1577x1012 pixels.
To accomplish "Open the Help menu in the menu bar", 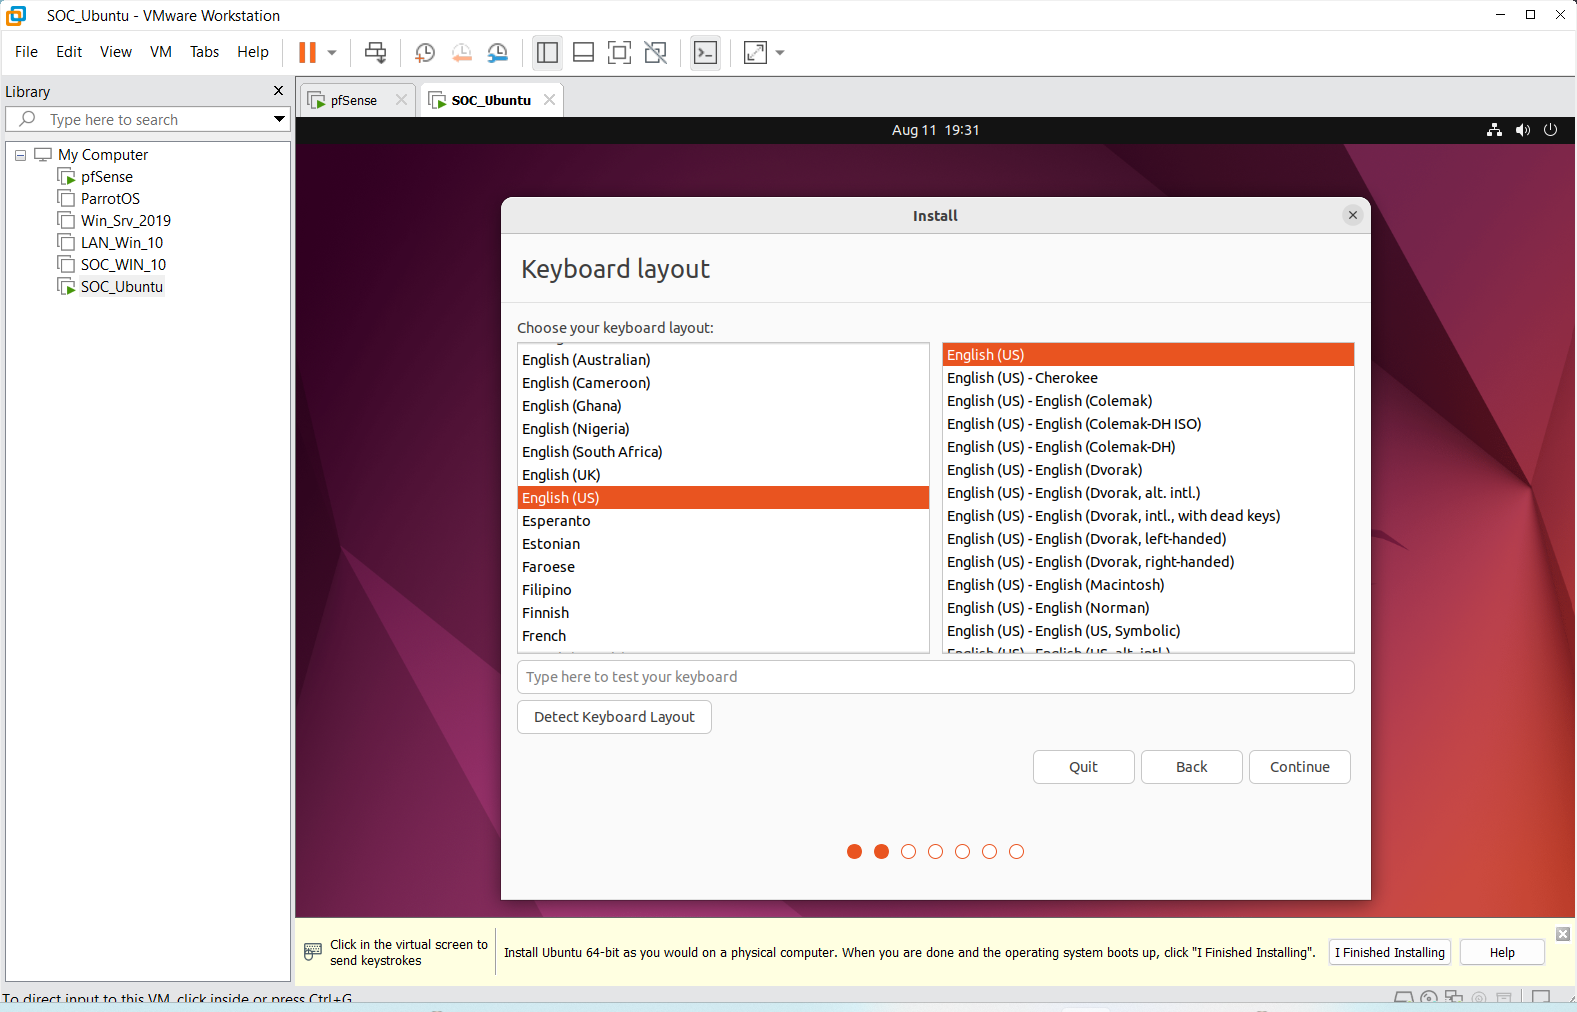I will (253, 52).
